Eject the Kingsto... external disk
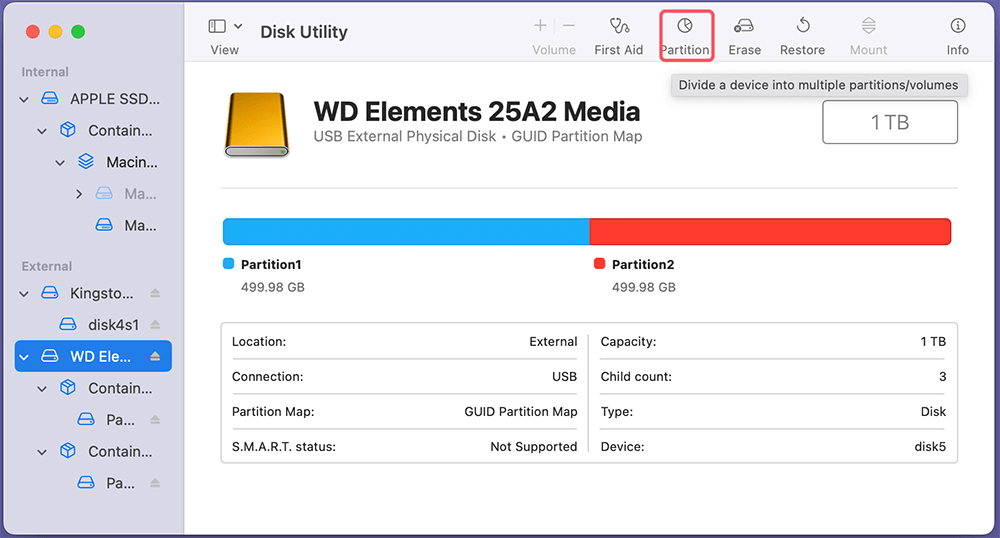 click(x=155, y=293)
